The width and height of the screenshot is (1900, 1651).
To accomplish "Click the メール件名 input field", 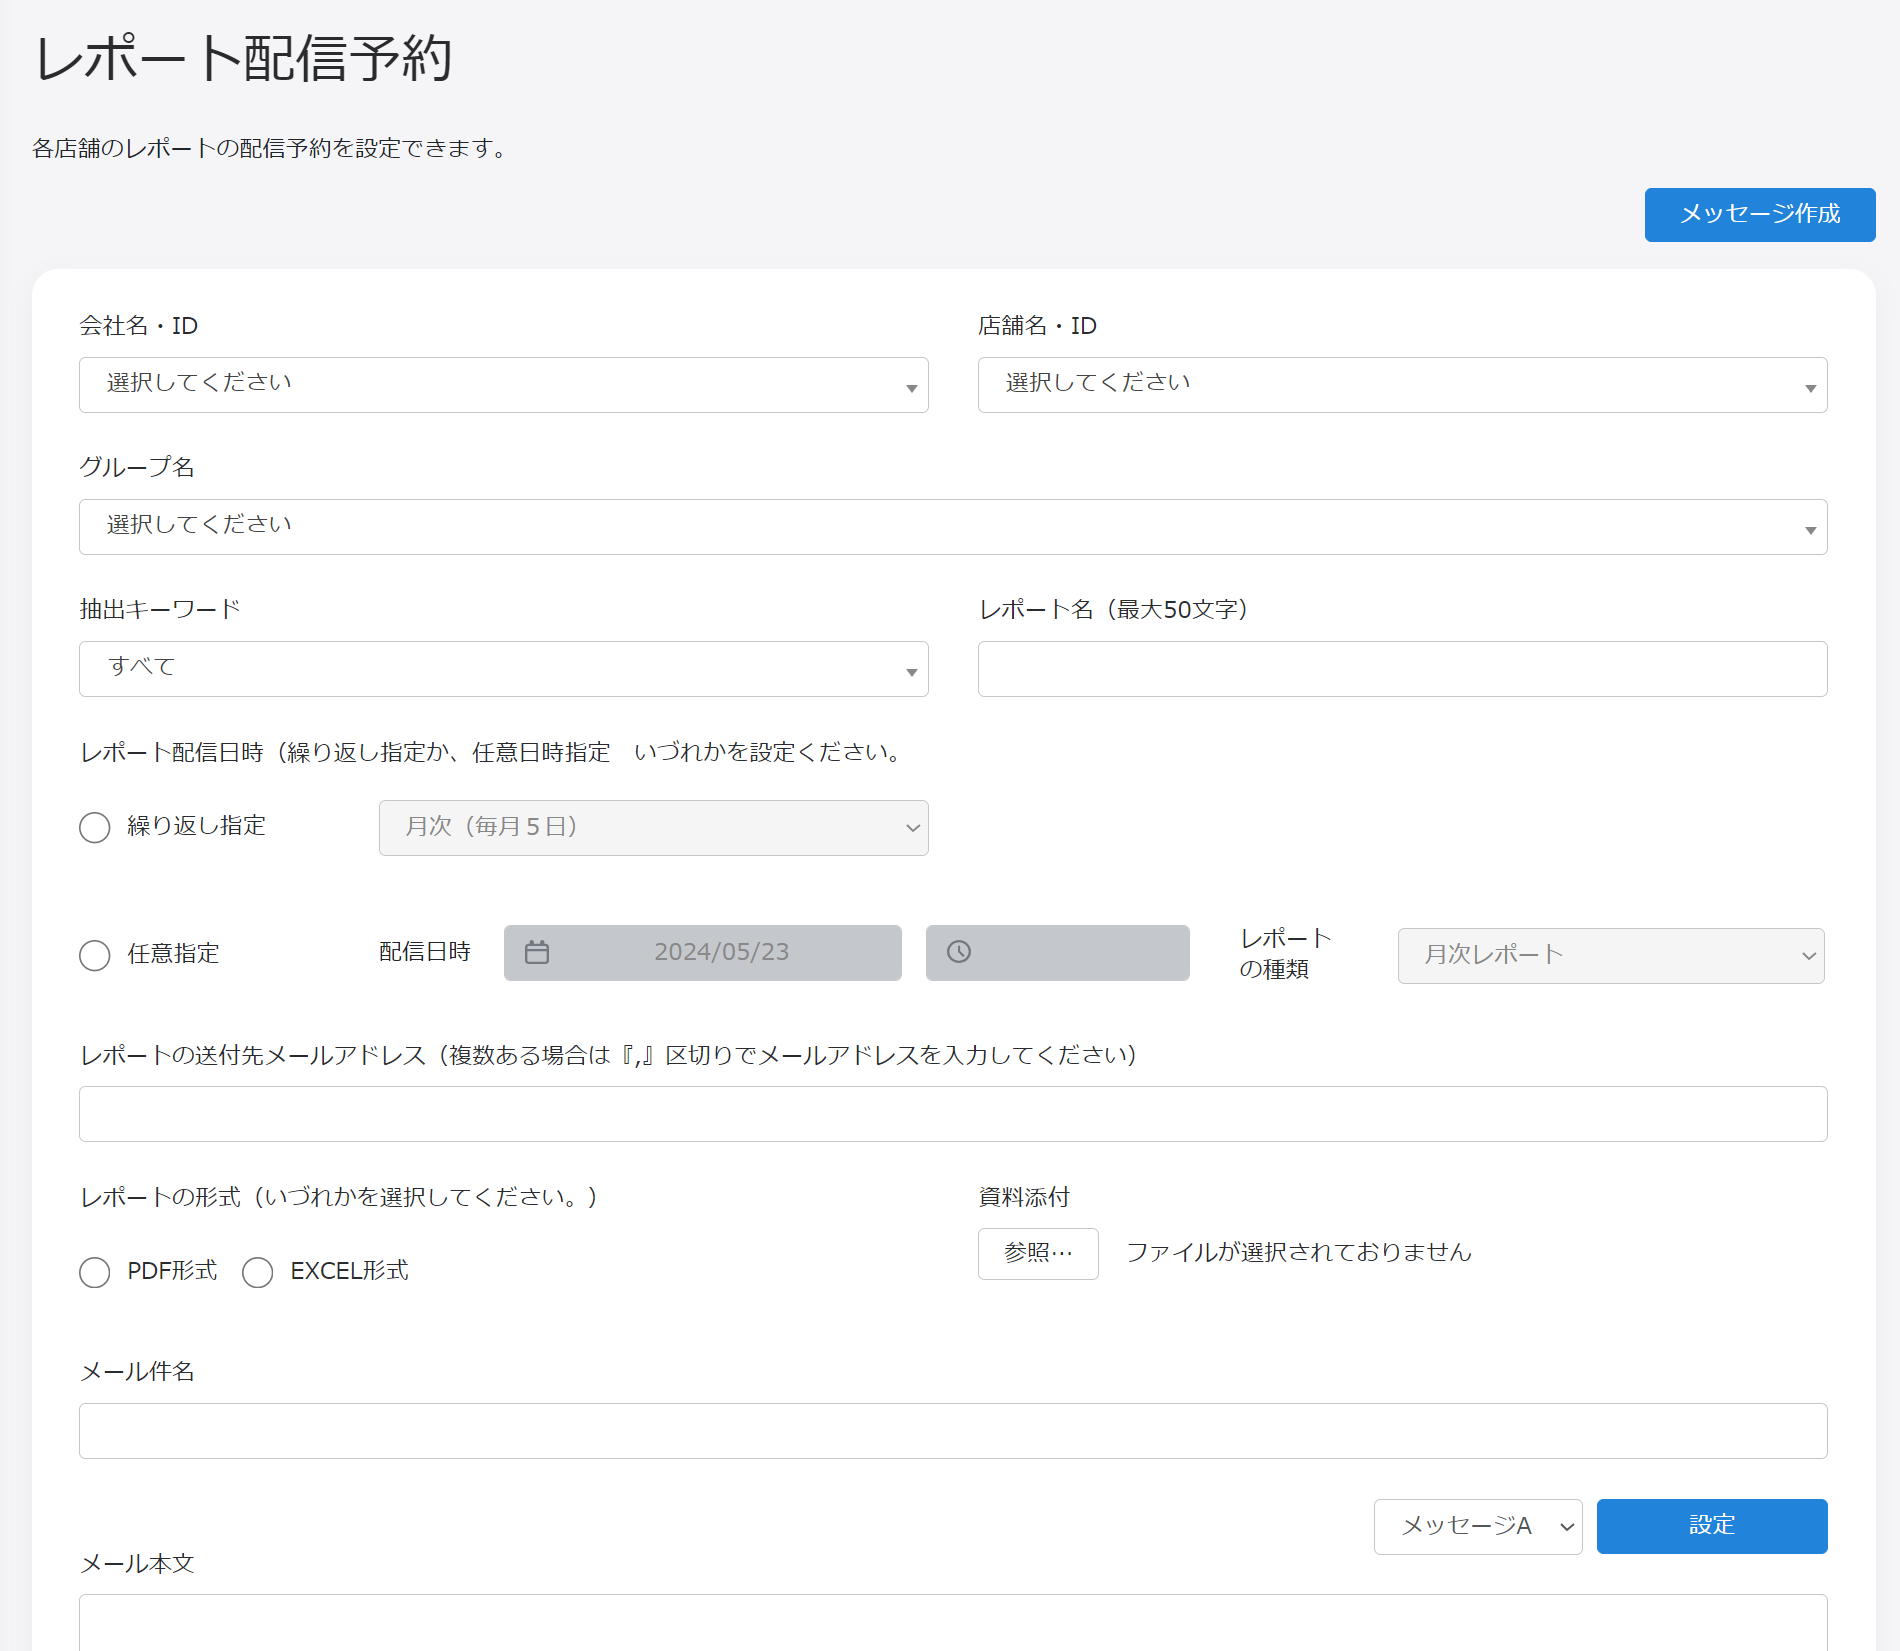I will point(953,1431).
